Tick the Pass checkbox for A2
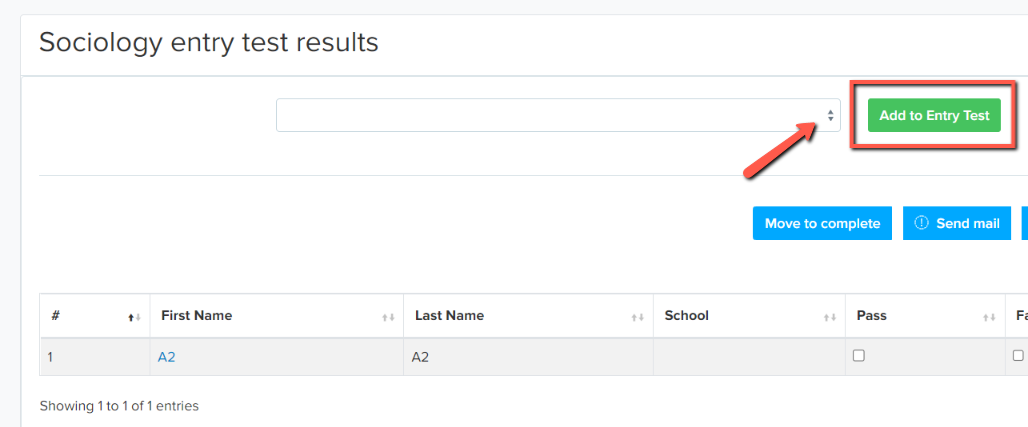 [x=858, y=356]
